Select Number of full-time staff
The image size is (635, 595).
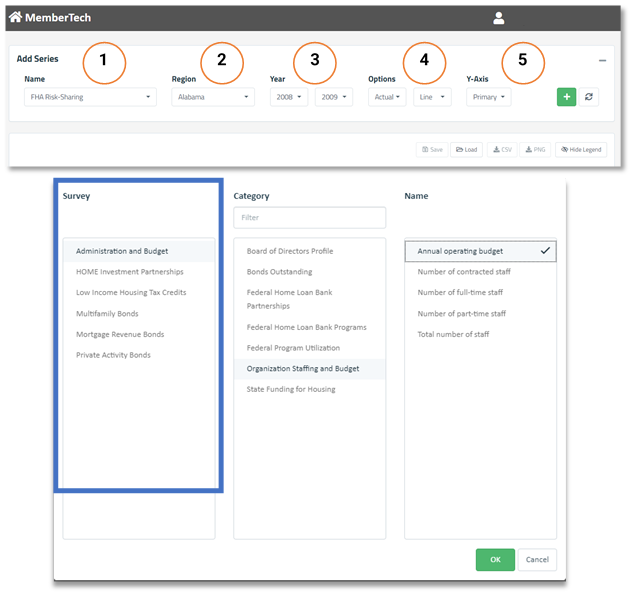[460, 293]
